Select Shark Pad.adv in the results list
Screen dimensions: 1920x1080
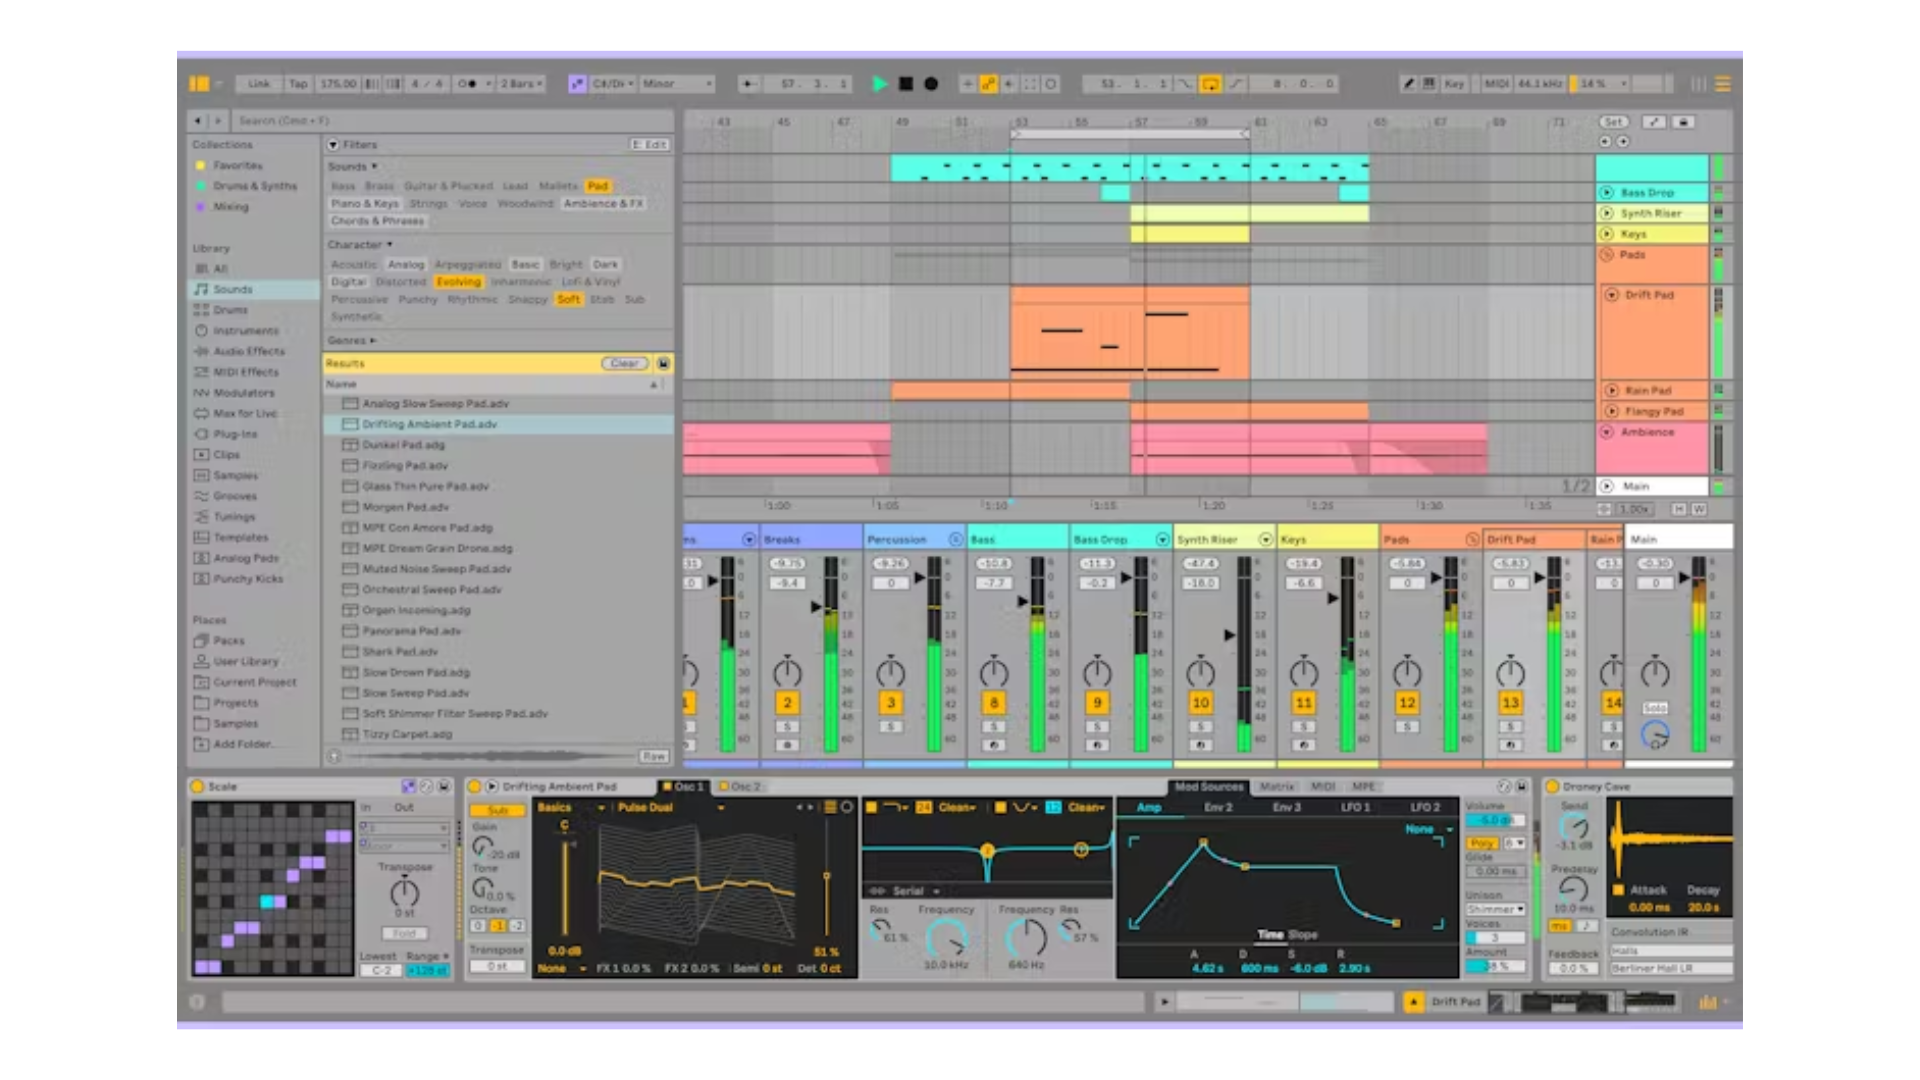pyautogui.click(x=400, y=652)
